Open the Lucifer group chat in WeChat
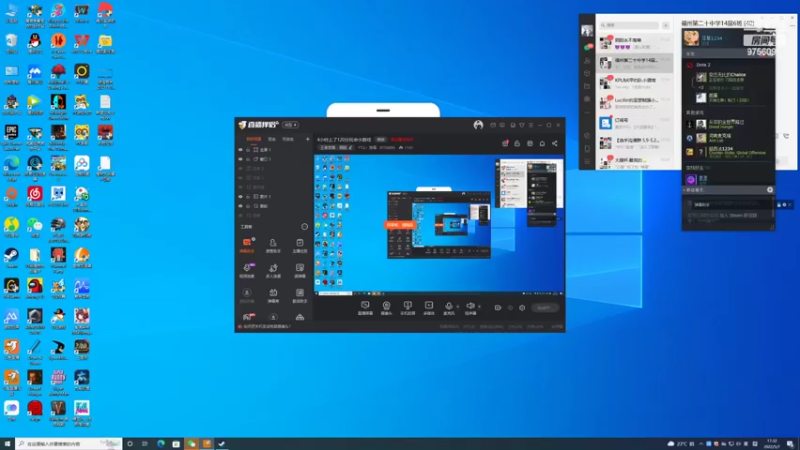Screen dimensions: 800x450 [634, 103]
